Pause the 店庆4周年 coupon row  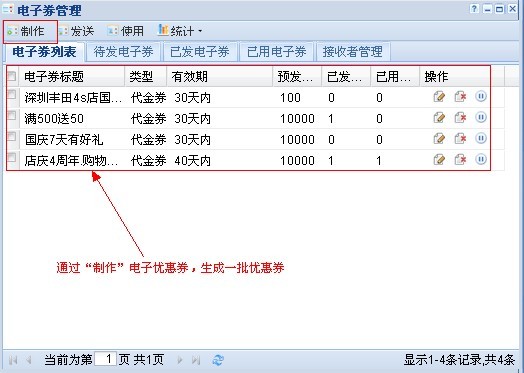click(481, 159)
